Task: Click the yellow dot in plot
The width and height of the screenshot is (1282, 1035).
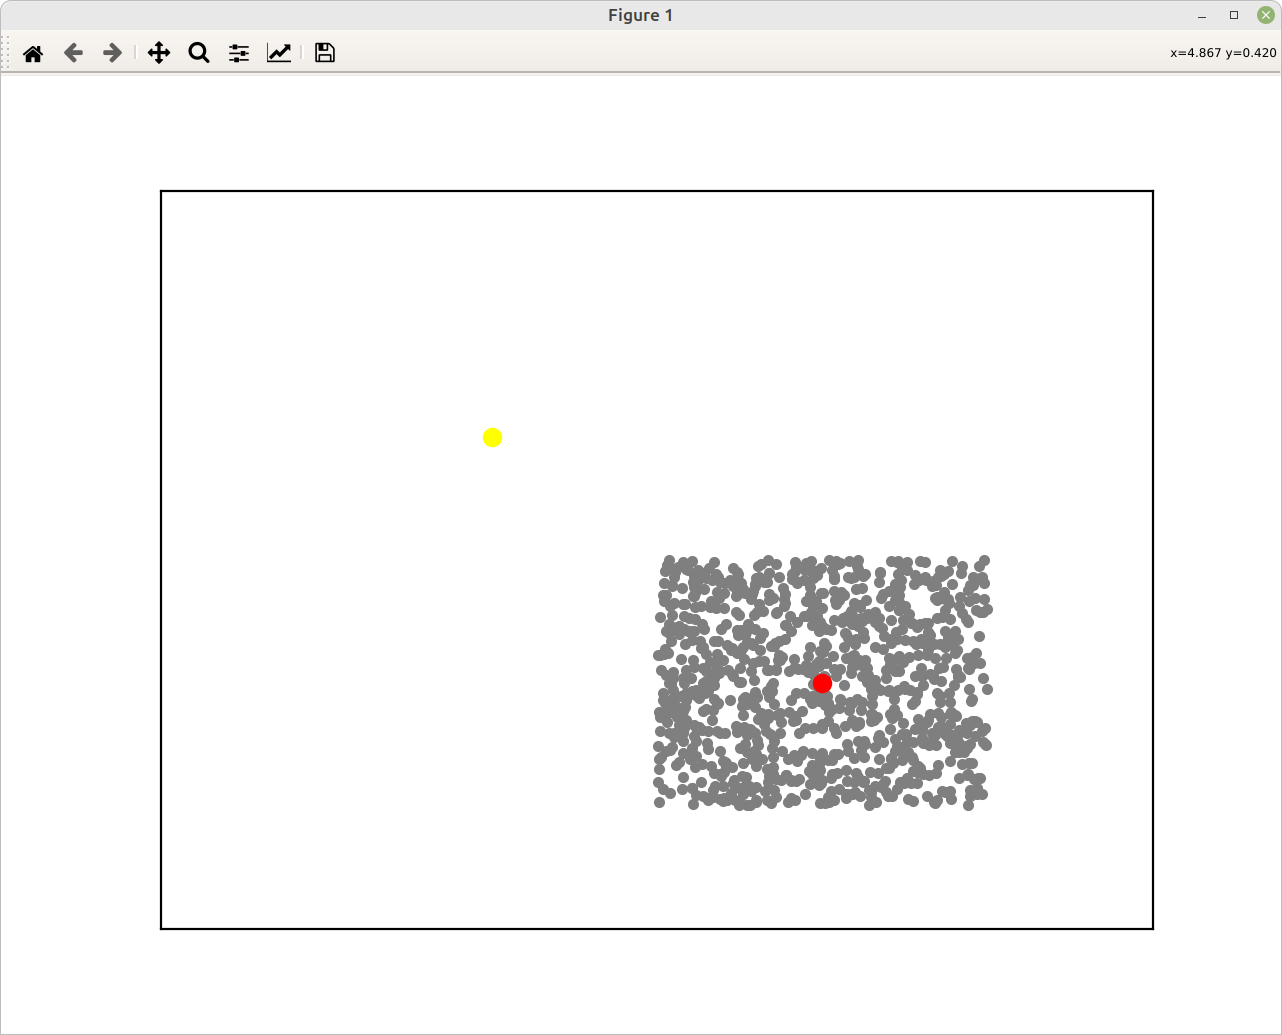Action: tap(492, 437)
